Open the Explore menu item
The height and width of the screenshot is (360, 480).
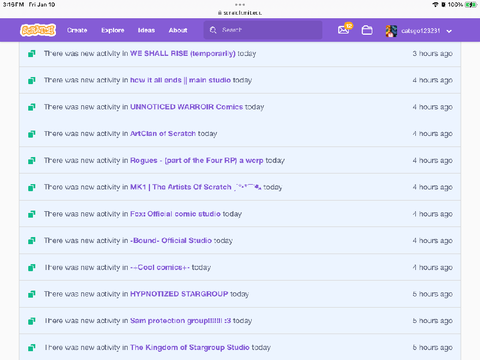click(x=113, y=30)
